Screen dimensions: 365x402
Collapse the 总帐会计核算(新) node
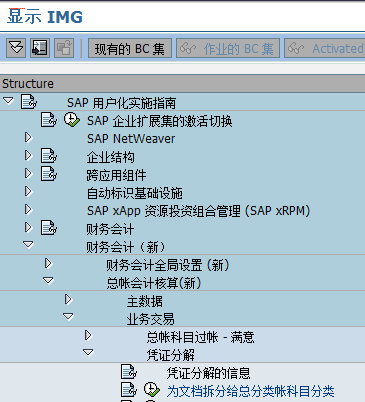click(x=48, y=281)
